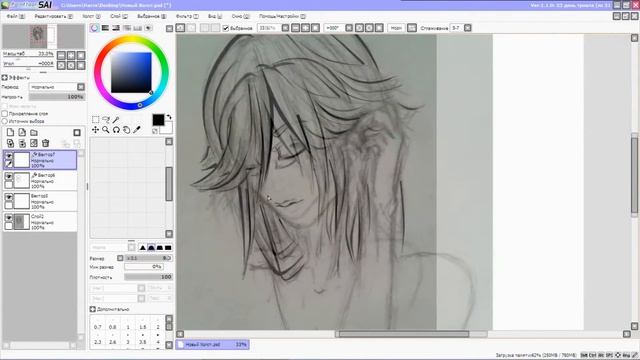The width and height of the screenshot is (640, 360).
Task: Collapse the color panel with corner button
Action: point(169,28)
